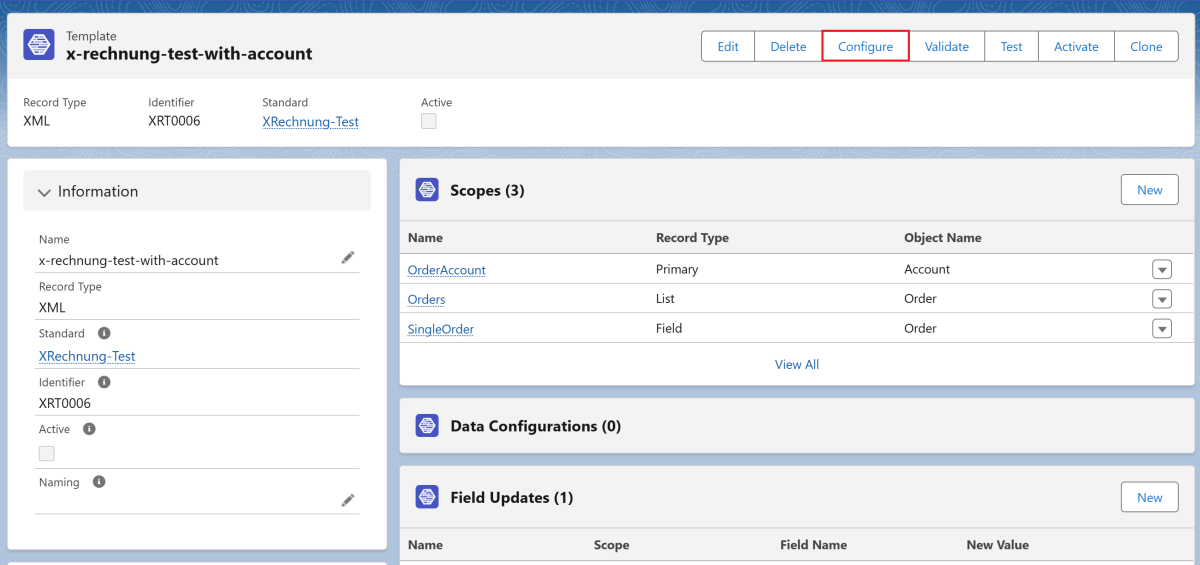Click the Field Updates section icon
The image size is (1200, 565).
coord(427,497)
